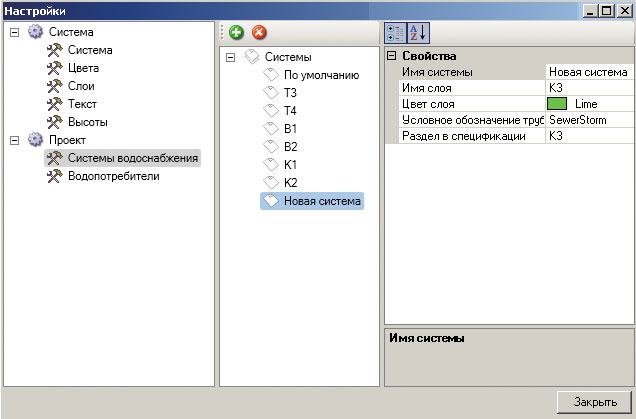The height and width of the screenshot is (419, 636).
Task: Click tools icon next to Цвета
Action: tap(54, 68)
